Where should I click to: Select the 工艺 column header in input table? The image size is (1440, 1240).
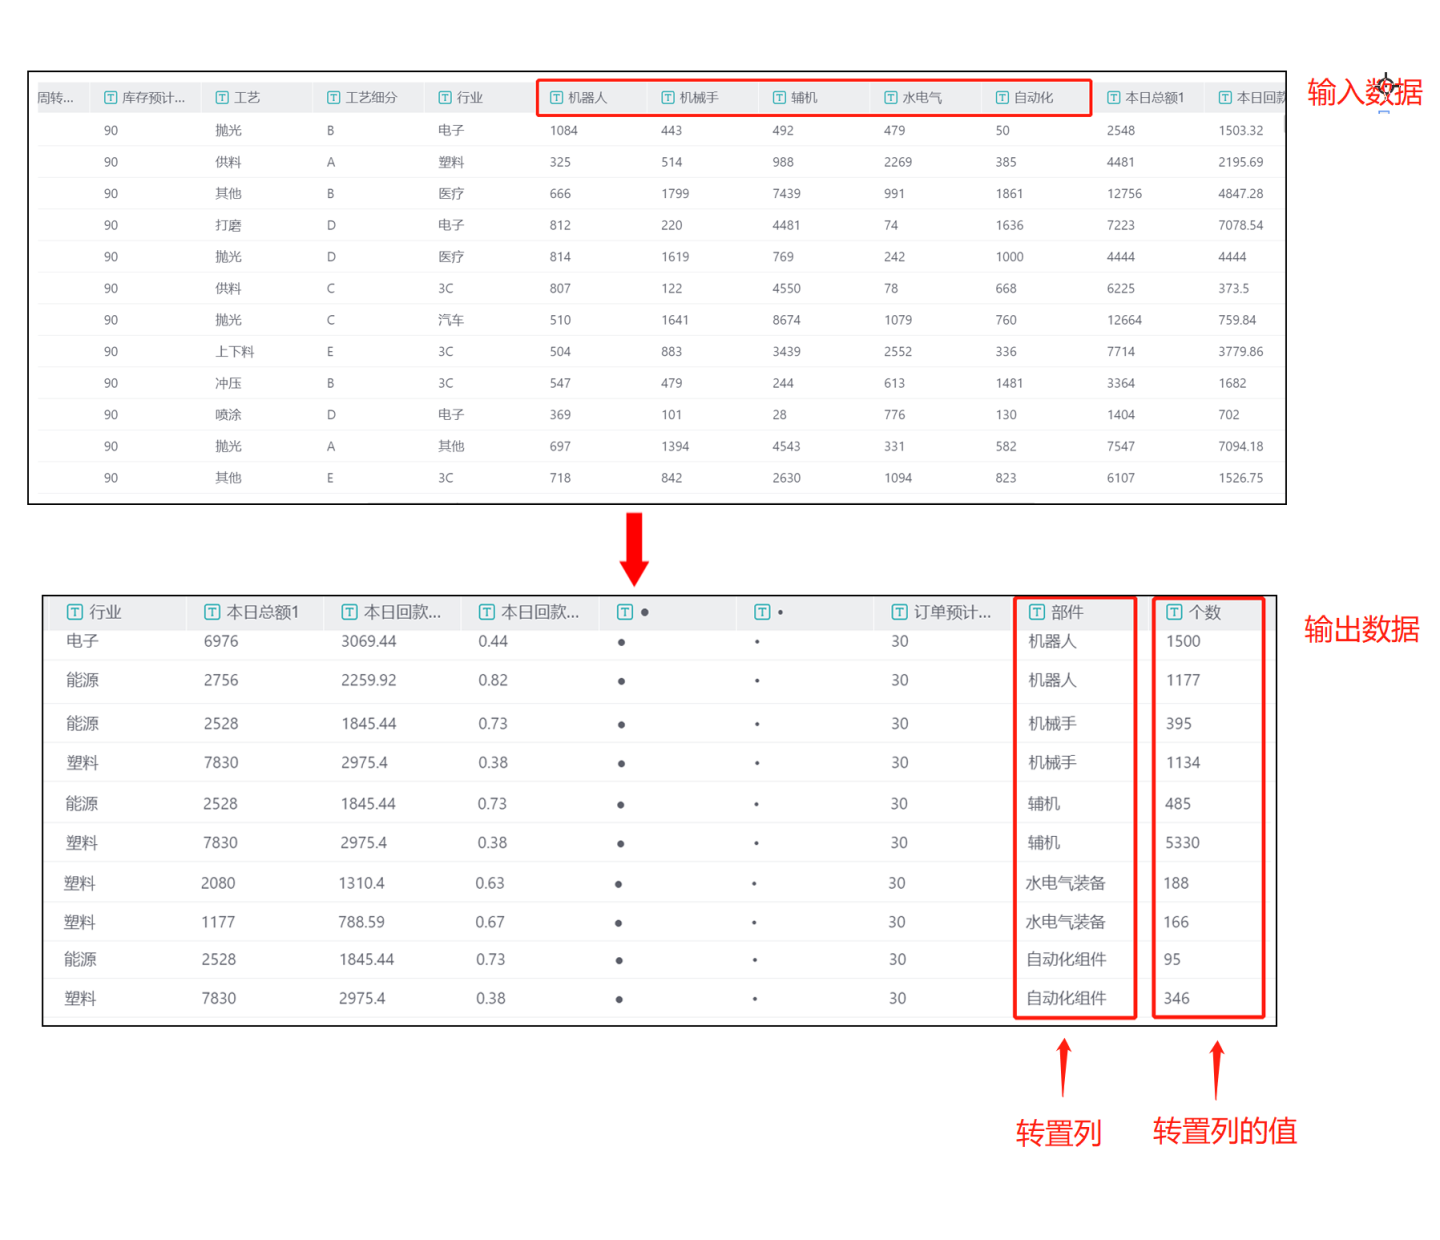pos(246,98)
